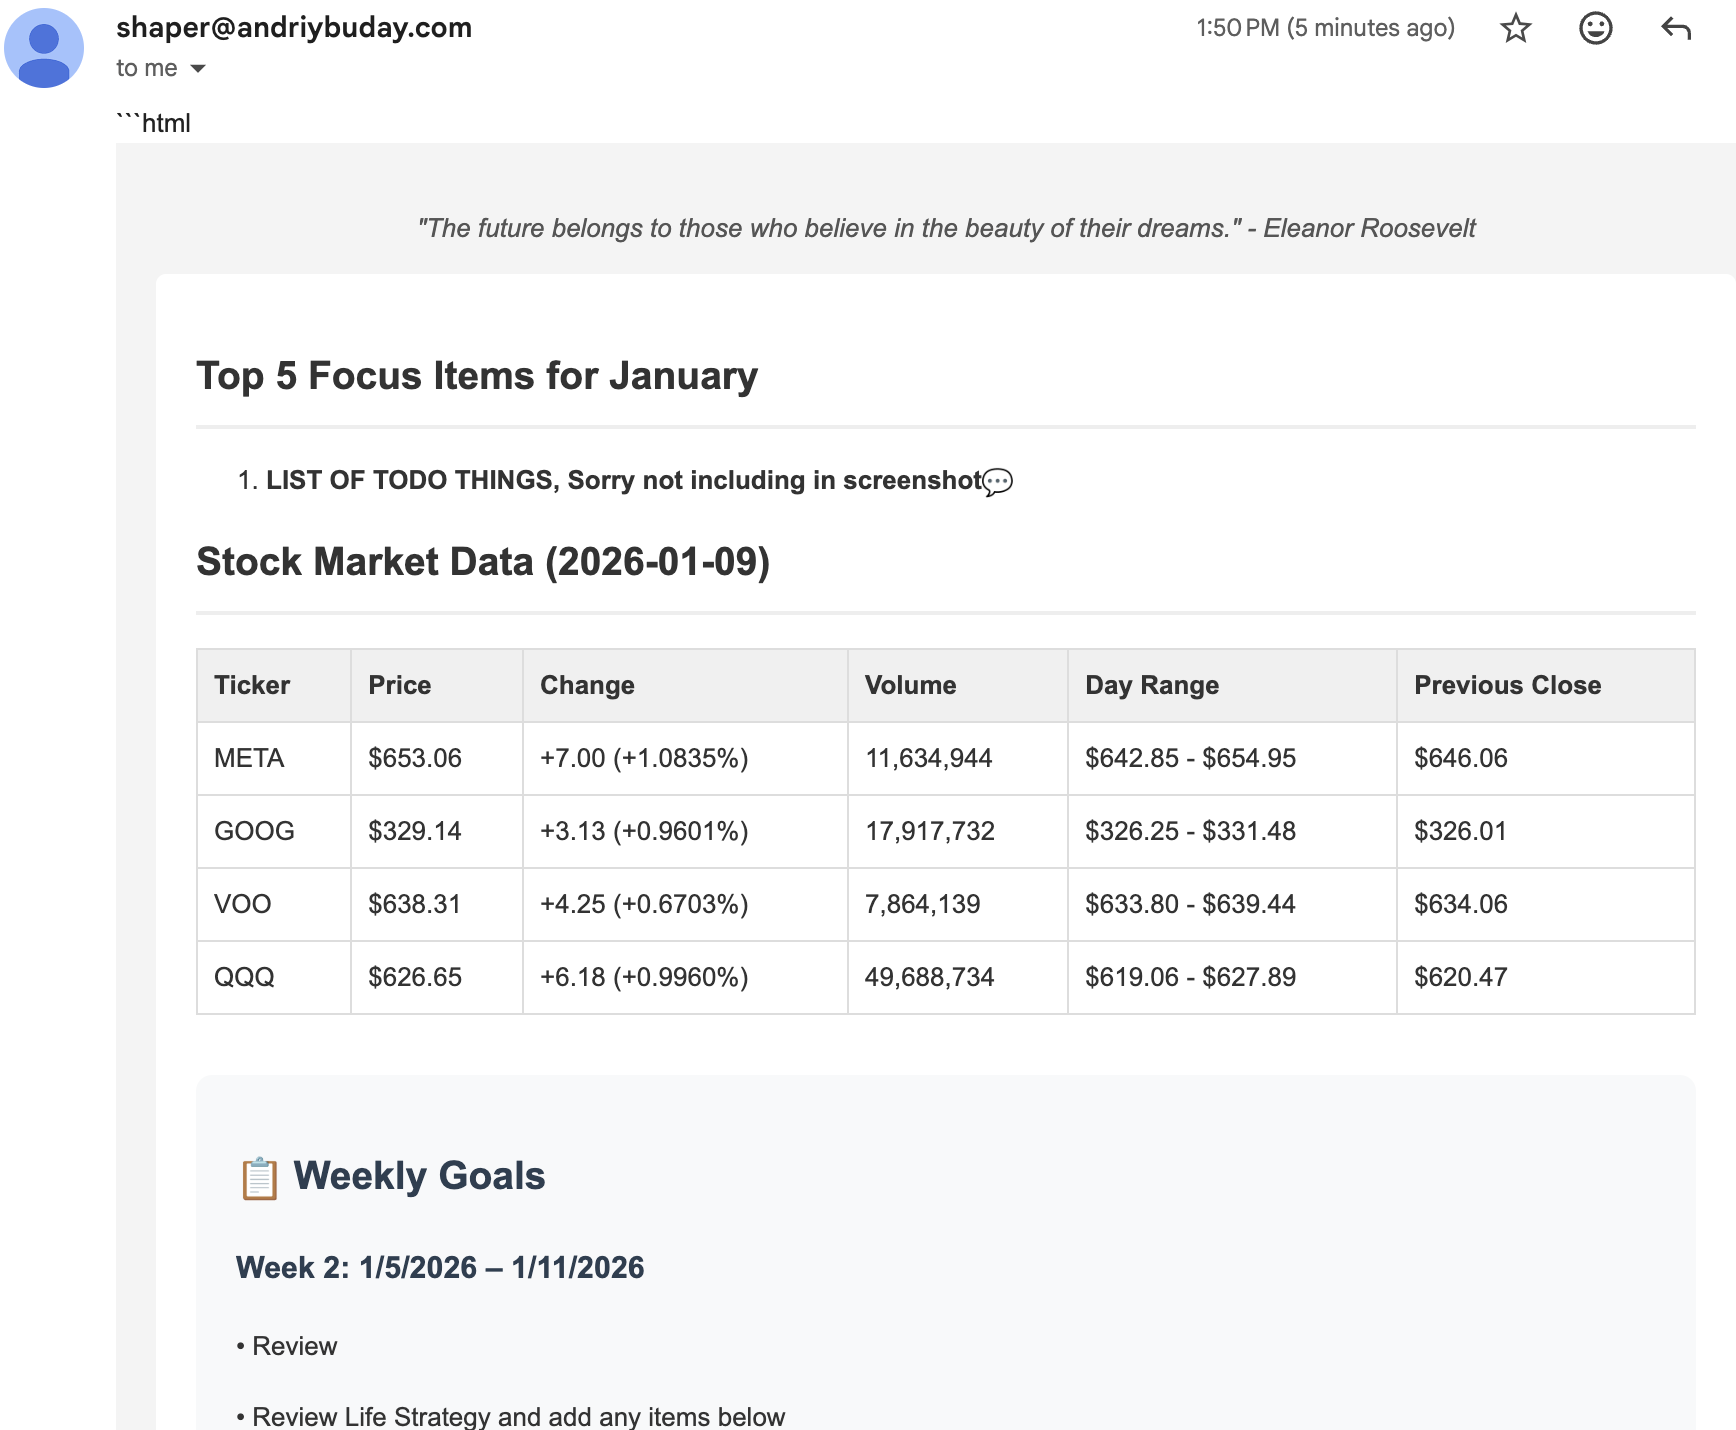The image size is (1736, 1430).
Task: Click the sender's profile avatar
Action: tap(44, 48)
